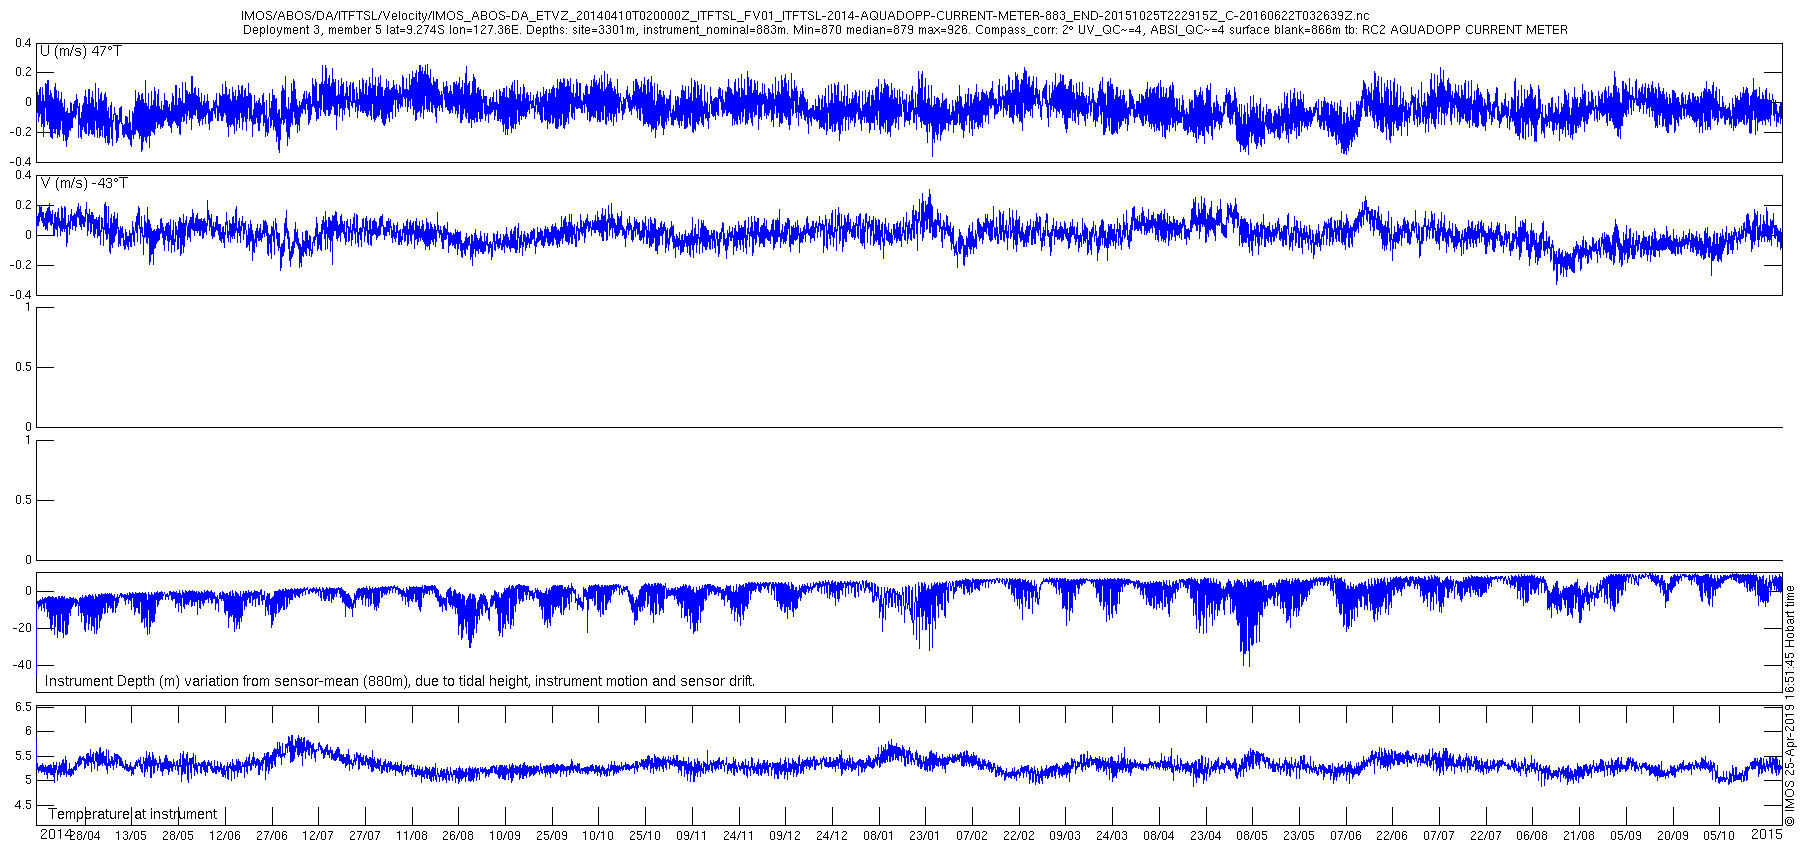The width and height of the screenshot is (1800, 850).
Task: Select date tick '26/08'
Action: pos(458,836)
